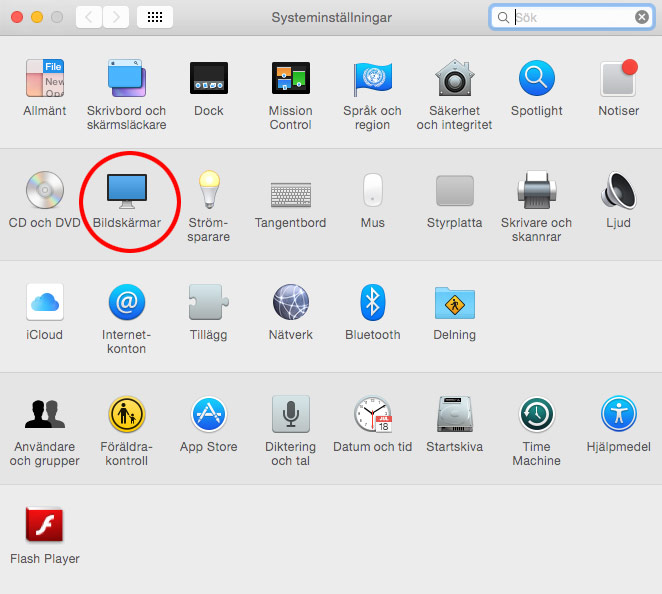Click the forward navigation arrow
The height and width of the screenshot is (594, 662).
tap(116, 17)
